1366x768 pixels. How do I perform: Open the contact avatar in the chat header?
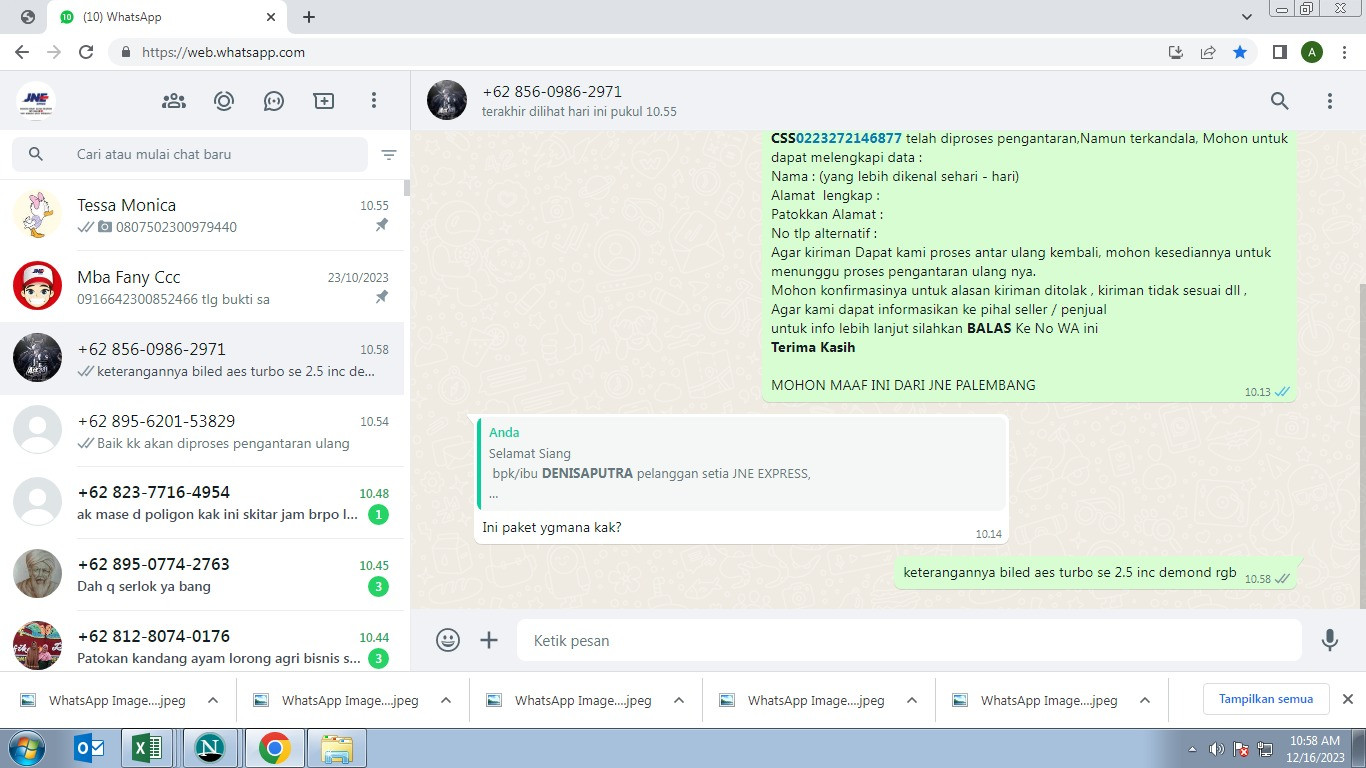447,100
